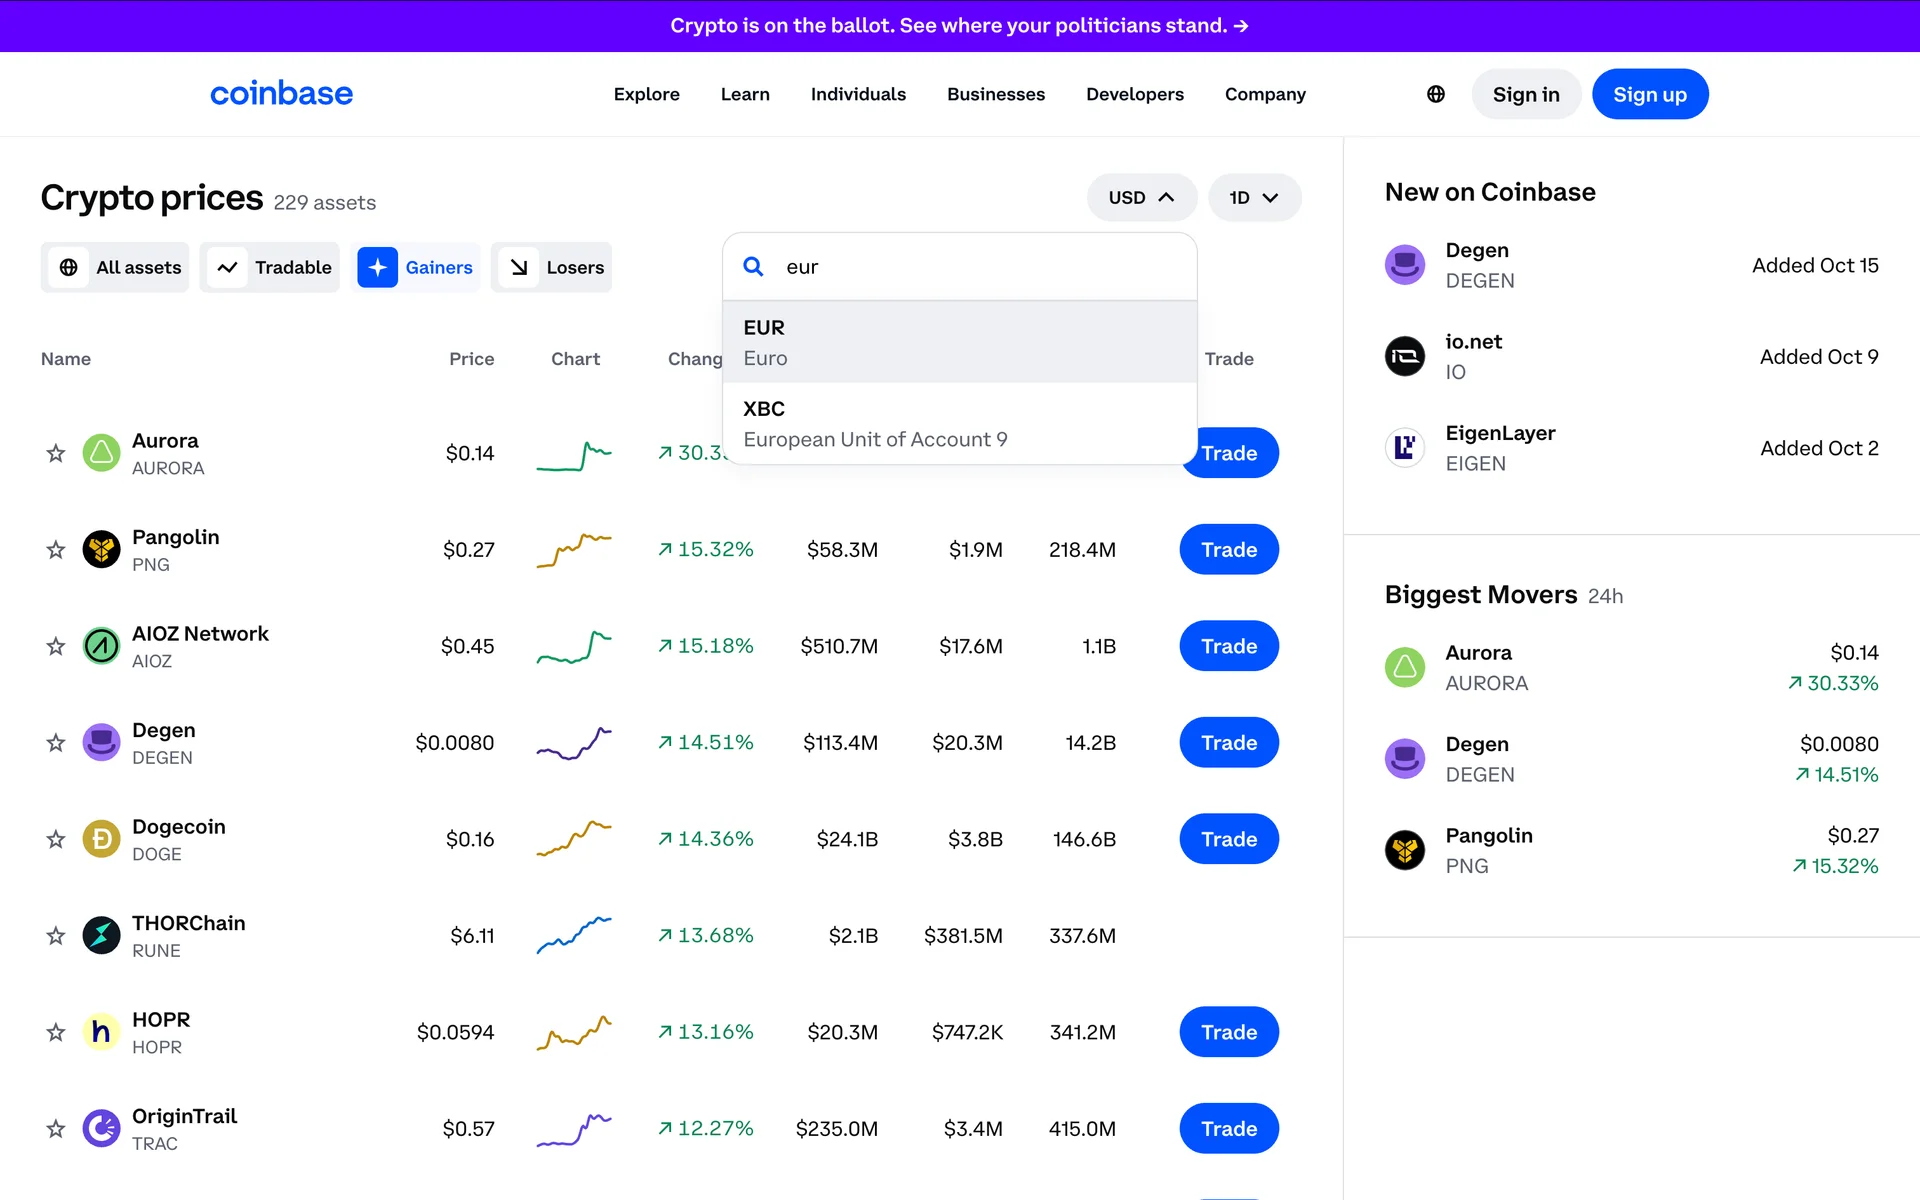This screenshot has width=1920, height=1200.
Task: Open the crypto ballot banner link
Action: tap(959, 25)
